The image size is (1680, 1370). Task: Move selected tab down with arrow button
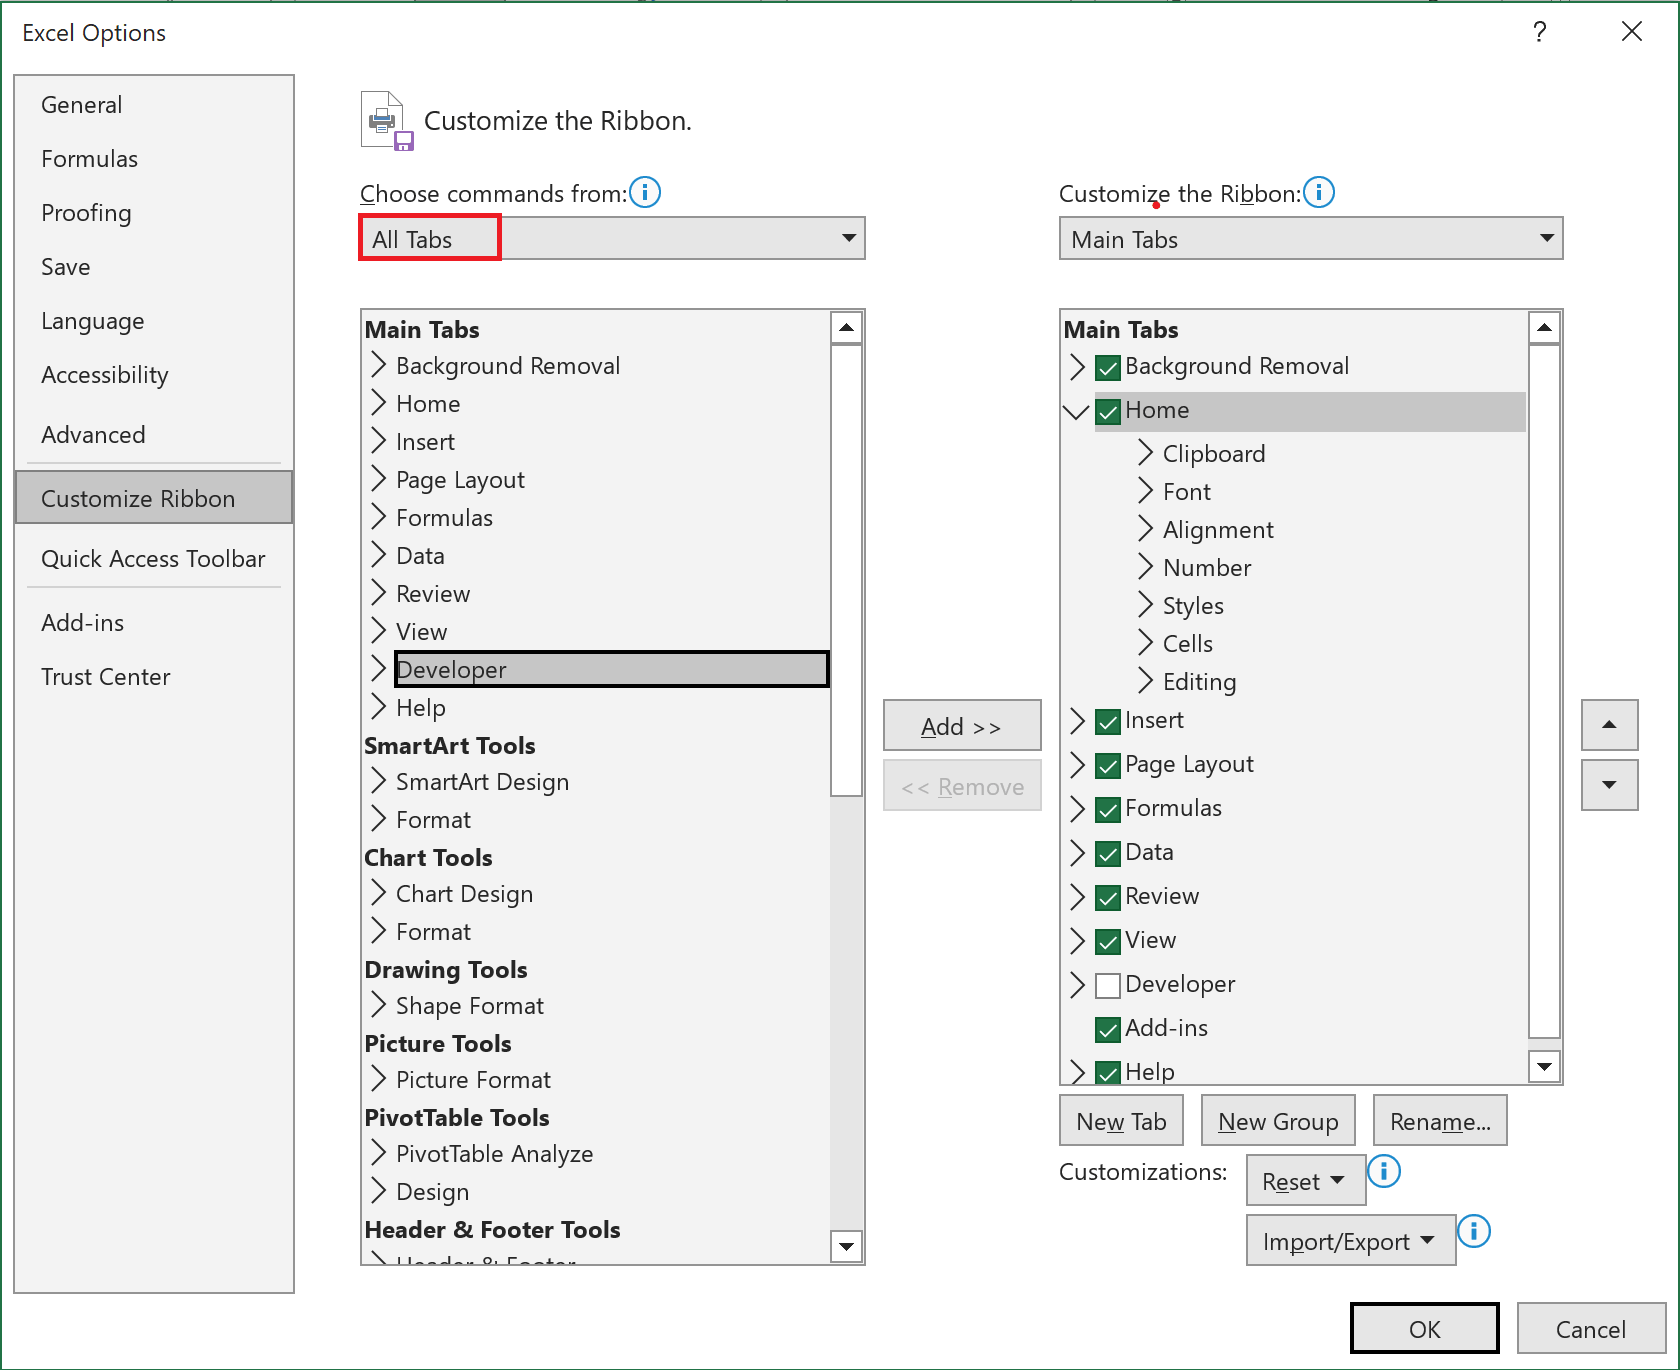click(1608, 785)
